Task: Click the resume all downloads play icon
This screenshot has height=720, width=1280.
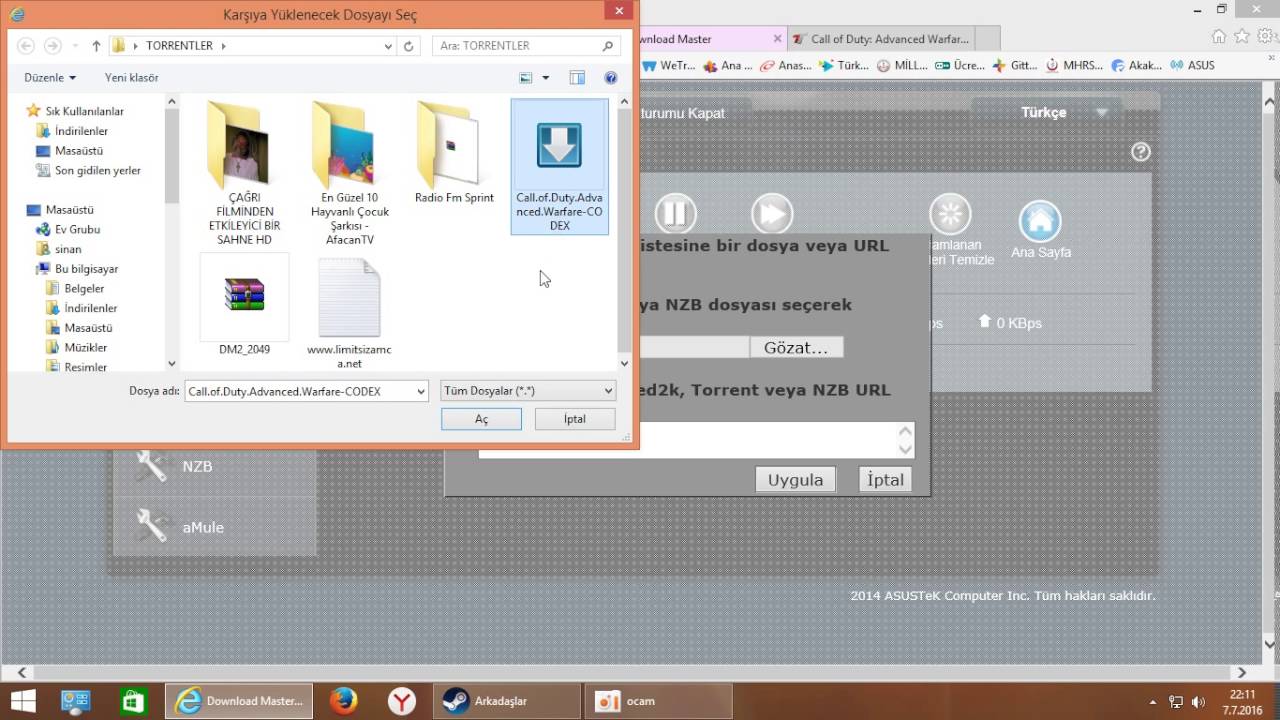Action: [x=772, y=213]
